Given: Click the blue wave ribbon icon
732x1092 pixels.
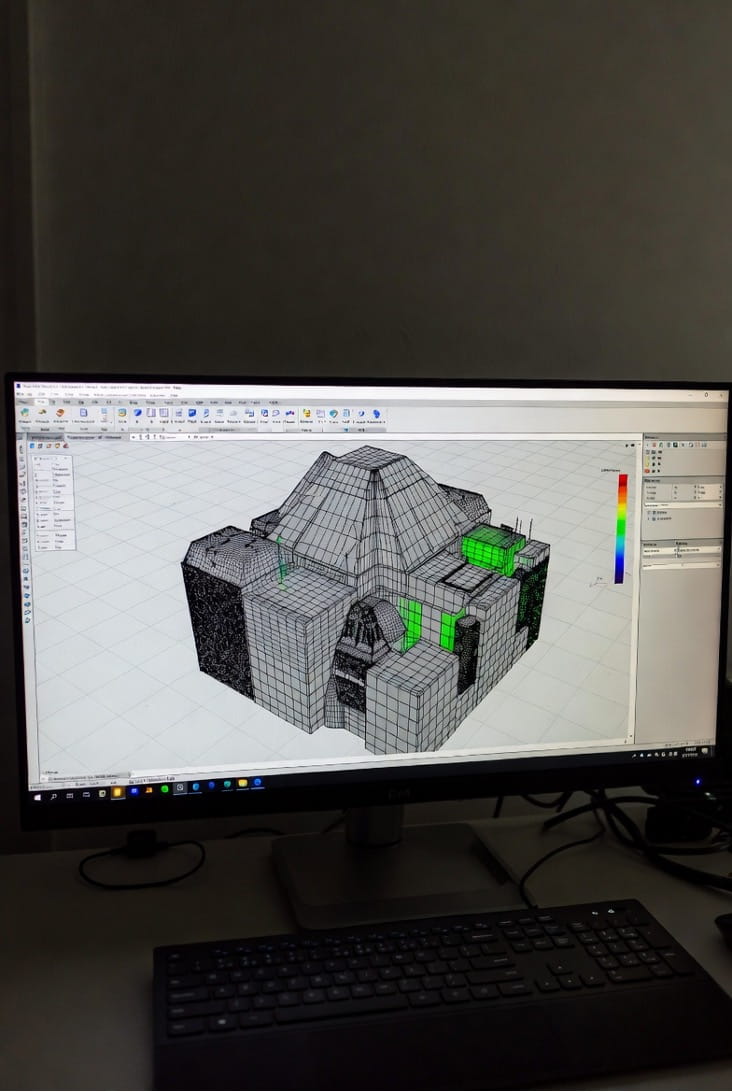Looking at the screenshot, I should tap(290, 414).
